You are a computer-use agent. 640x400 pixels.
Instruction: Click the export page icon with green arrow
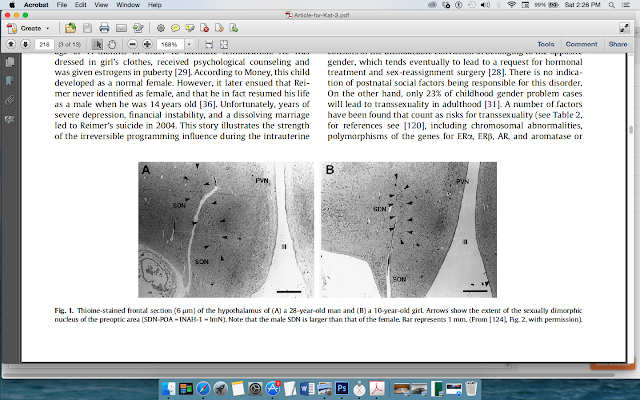tap(234, 28)
